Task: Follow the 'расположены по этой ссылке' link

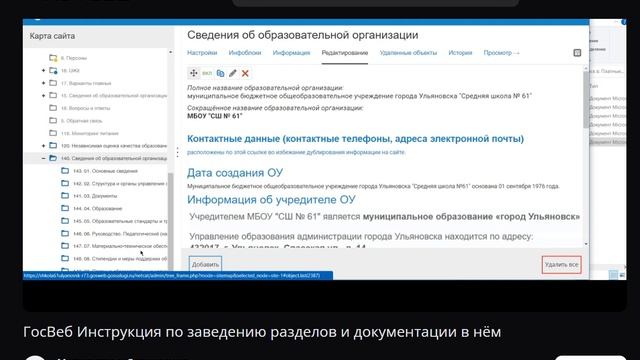Action: pyautogui.click(x=296, y=152)
